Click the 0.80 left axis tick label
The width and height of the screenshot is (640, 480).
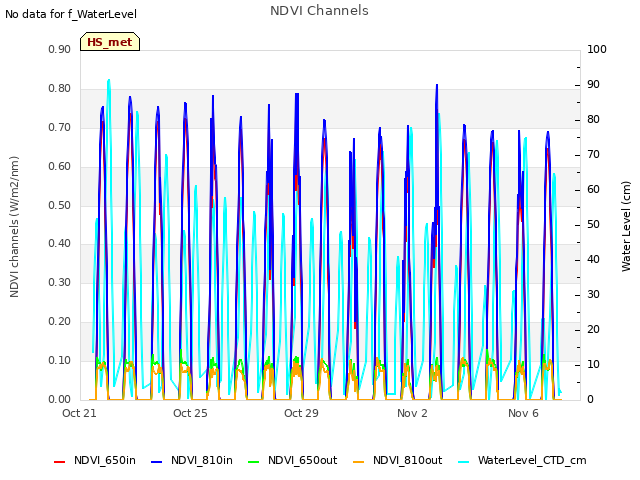(x=60, y=89)
